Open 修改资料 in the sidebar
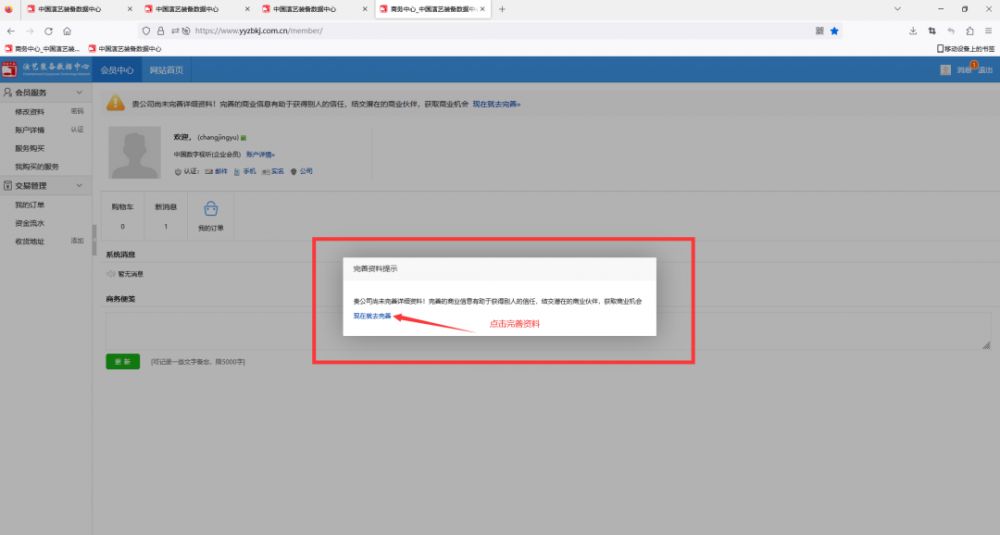The width and height of the screenshot is (1000, 535). pos(30,112)
